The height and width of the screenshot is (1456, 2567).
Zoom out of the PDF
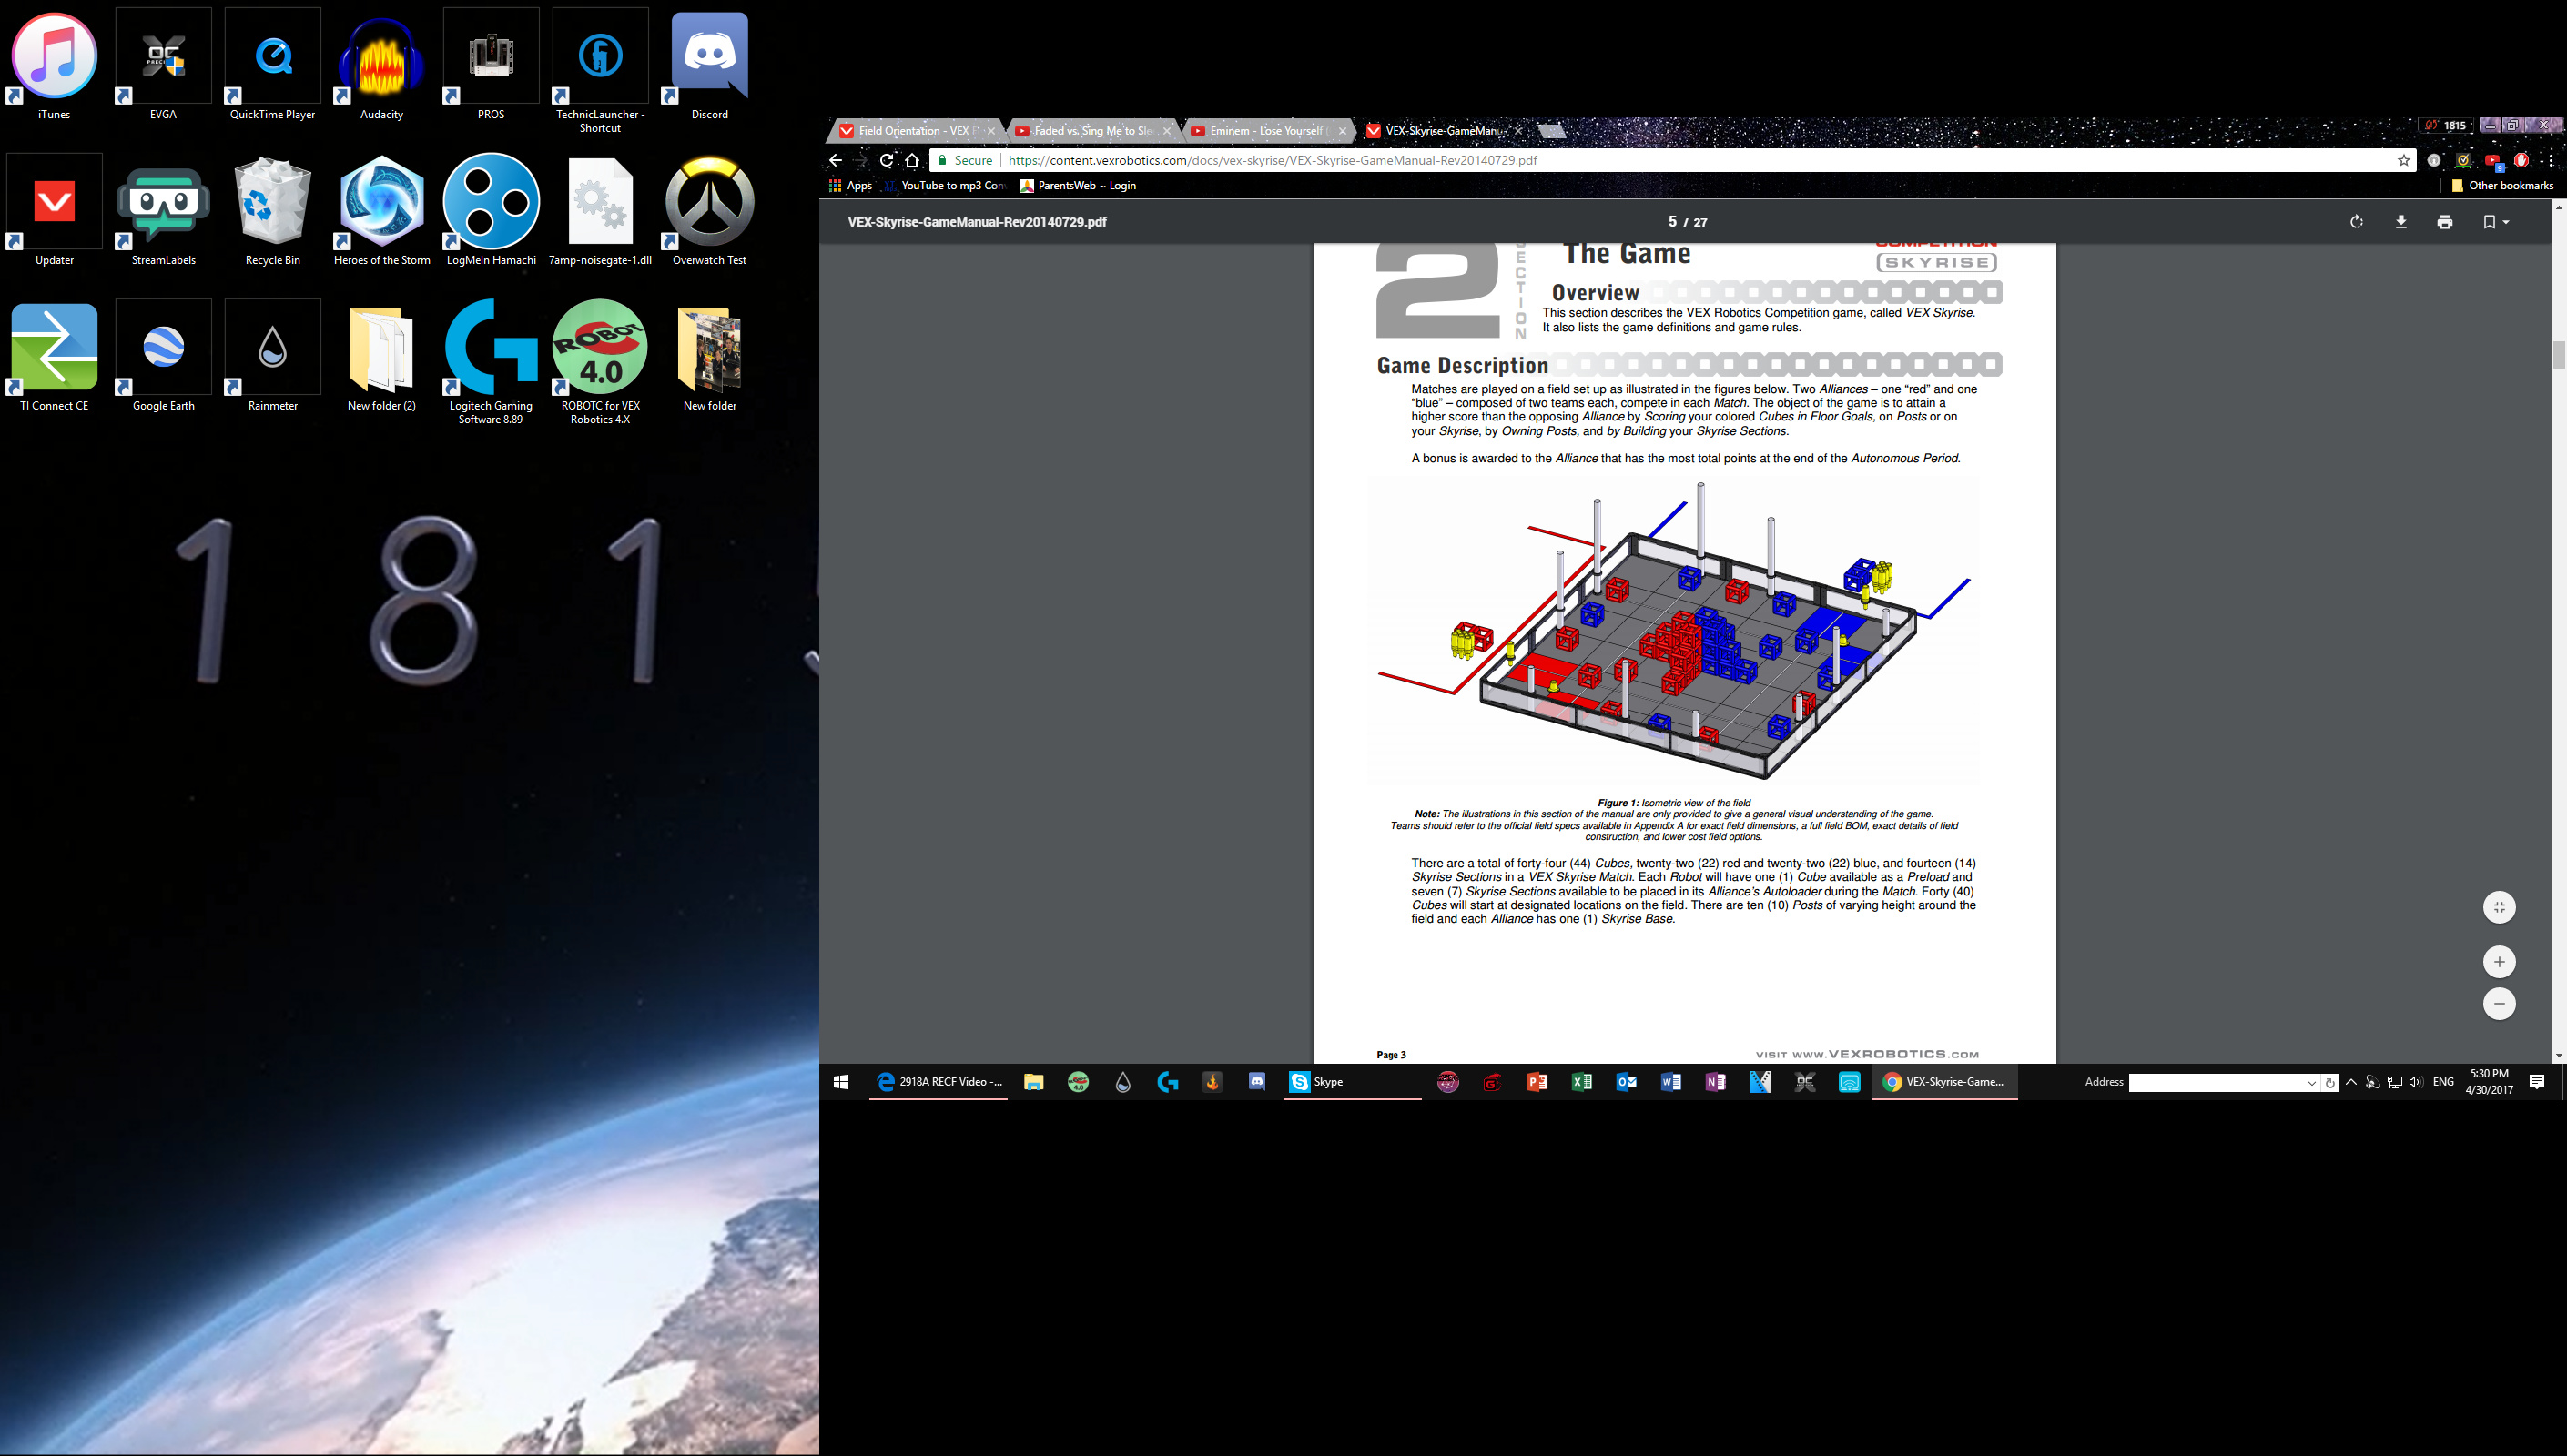(2499, 1003)
